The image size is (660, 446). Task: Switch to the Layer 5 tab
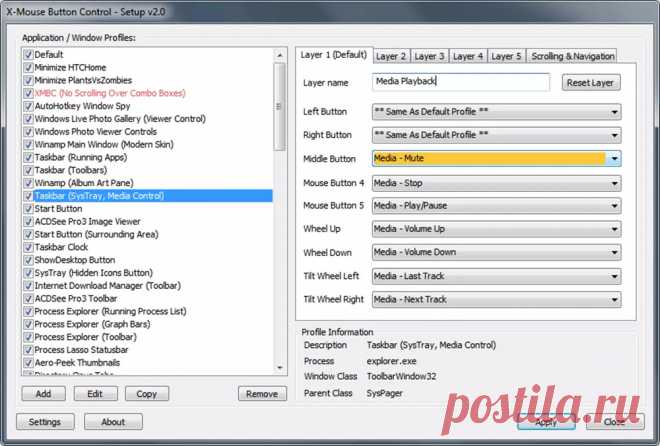tap(507, 56)
